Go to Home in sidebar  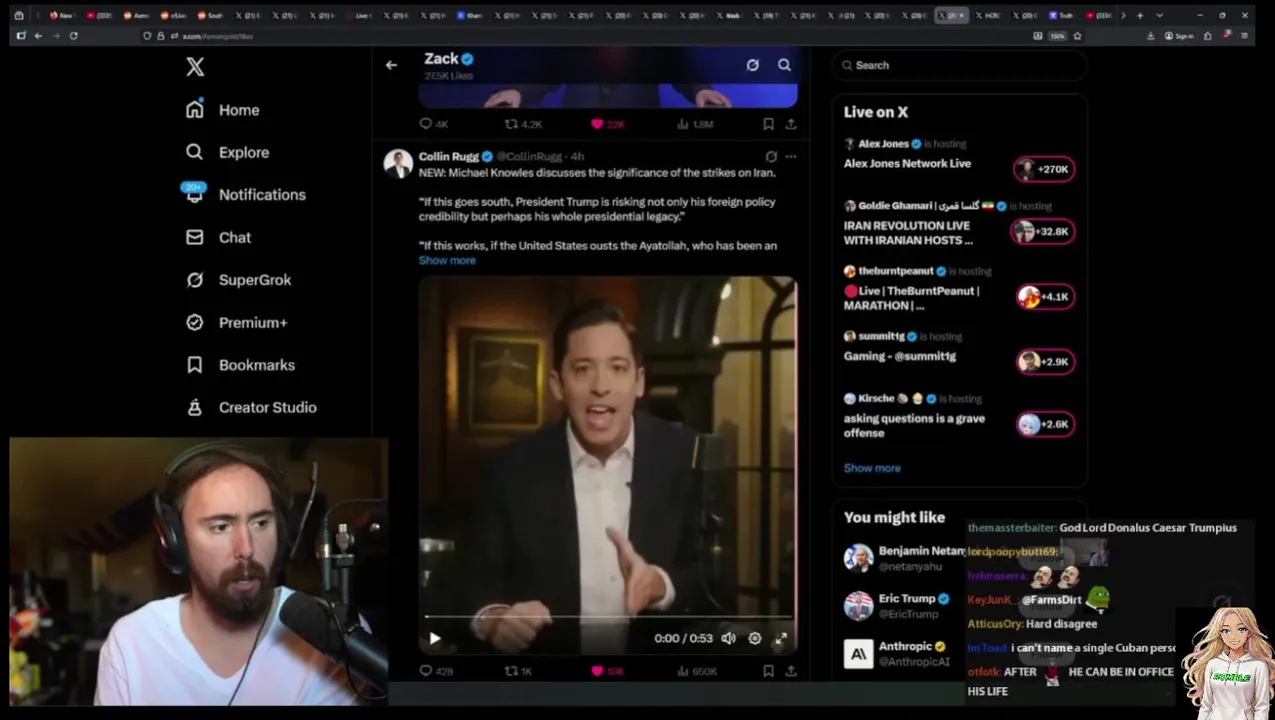point(222,110)
